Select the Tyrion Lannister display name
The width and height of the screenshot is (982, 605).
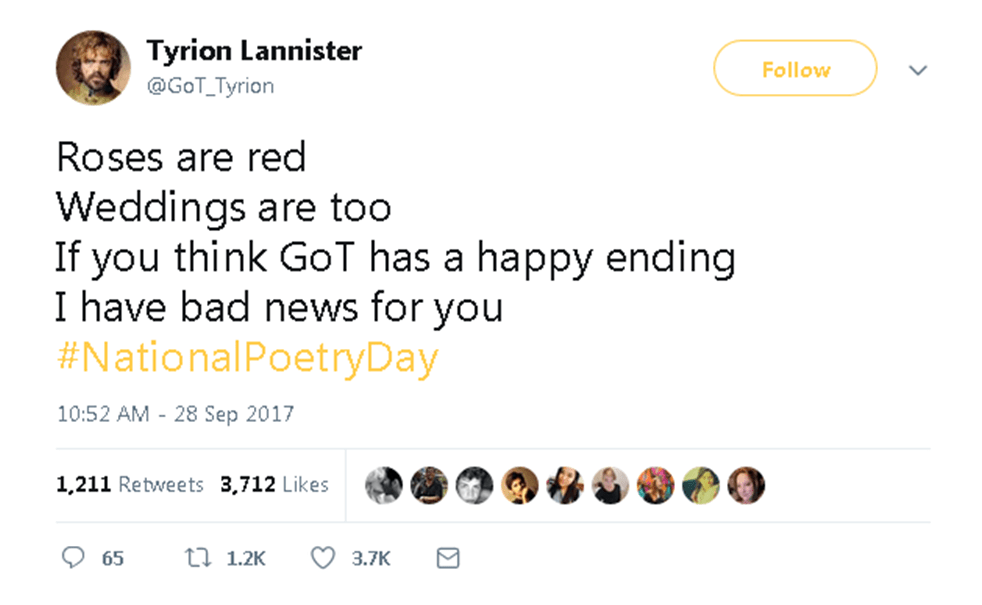pyautogui.click(x=255, y=51)
